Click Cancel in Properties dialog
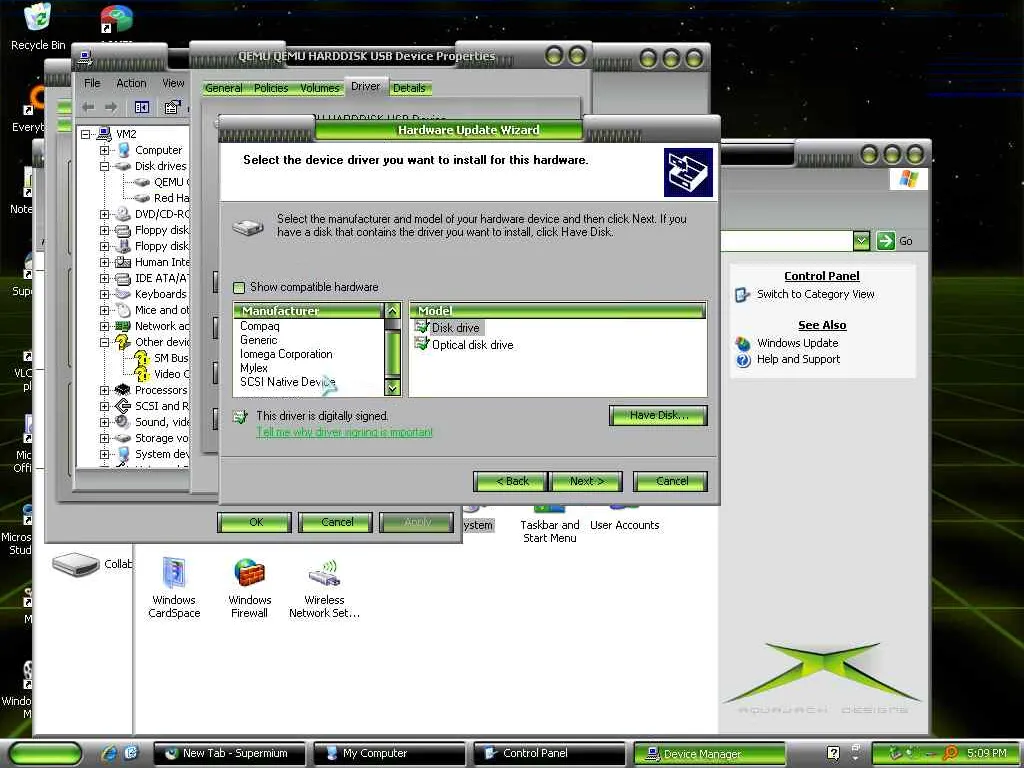 pos(336,522)
